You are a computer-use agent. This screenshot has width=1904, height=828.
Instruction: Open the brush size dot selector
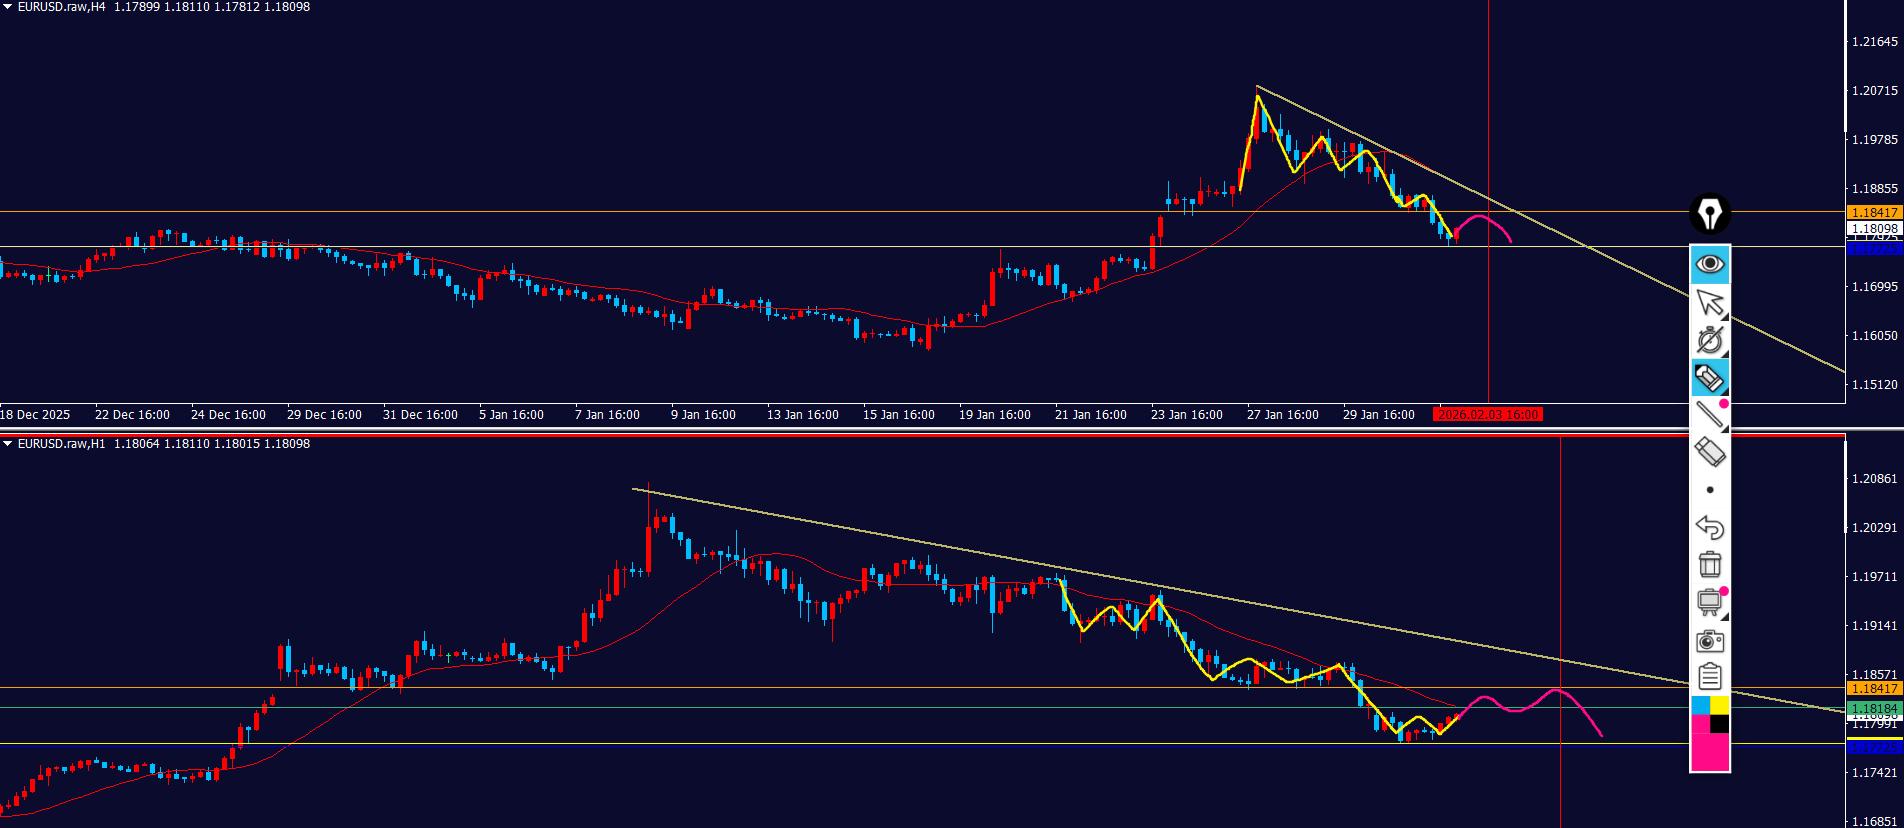pos(1710,490)
